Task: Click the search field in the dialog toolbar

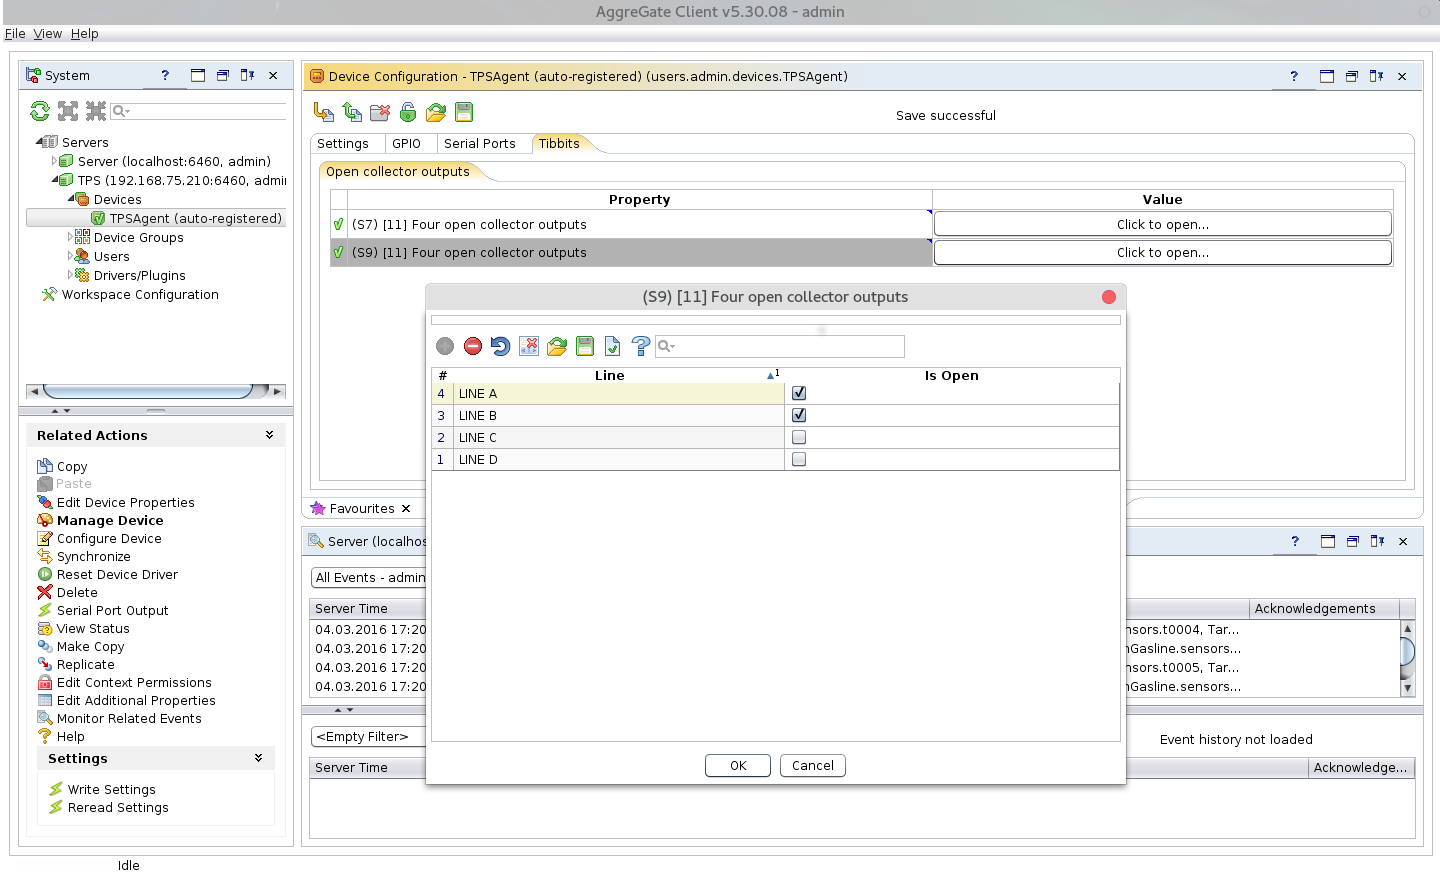Action: [x=780, y=346]
